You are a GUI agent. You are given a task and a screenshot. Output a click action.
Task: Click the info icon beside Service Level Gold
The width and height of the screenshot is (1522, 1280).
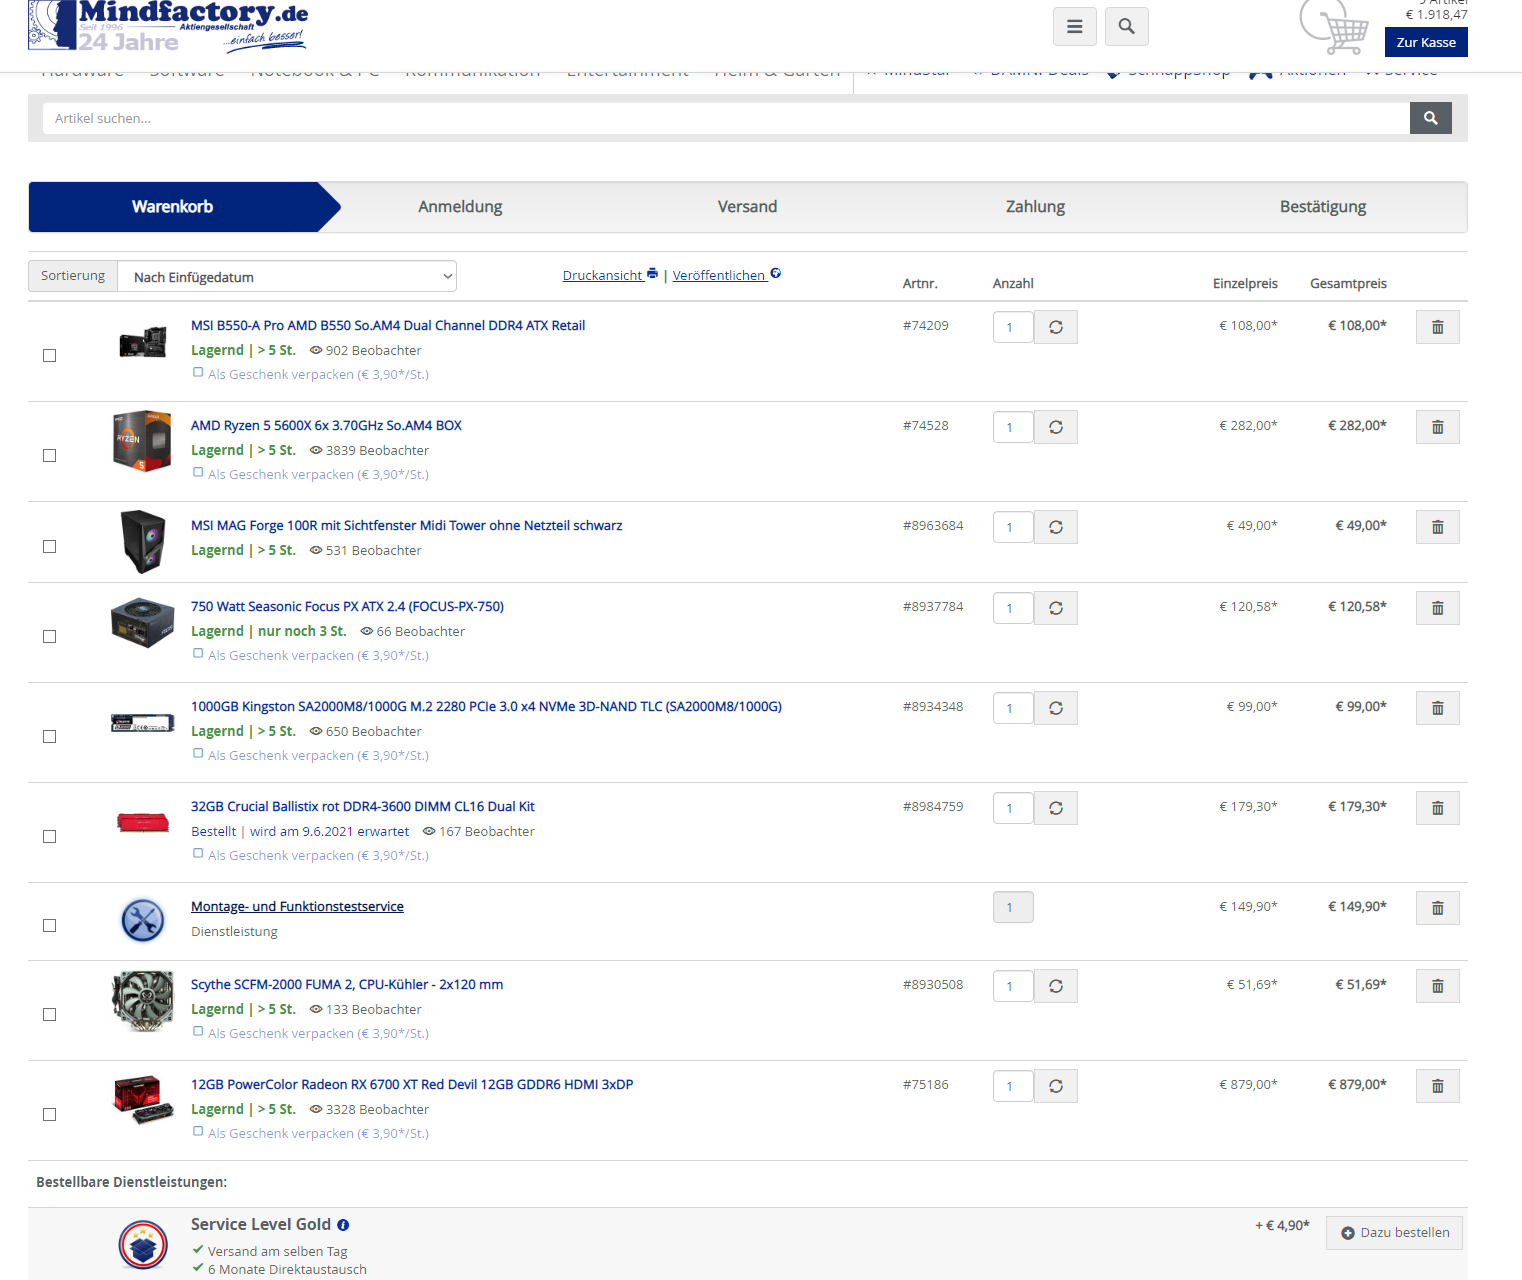coord(343,1225)
